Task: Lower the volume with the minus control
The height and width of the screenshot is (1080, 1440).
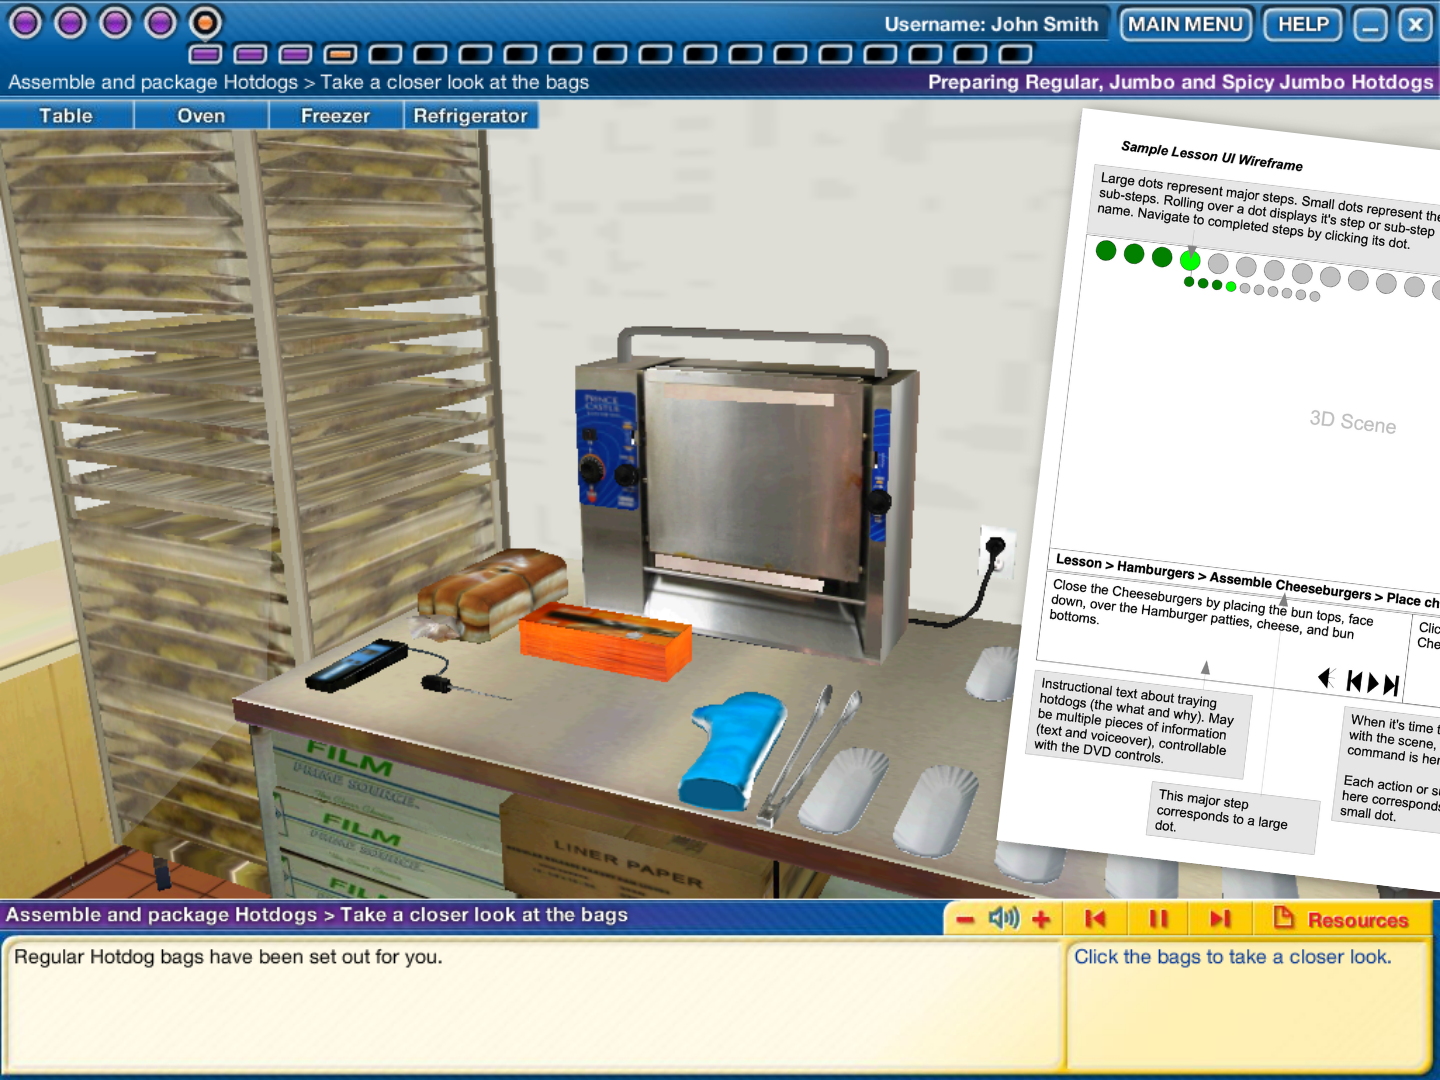Action: tap(963, 917)
